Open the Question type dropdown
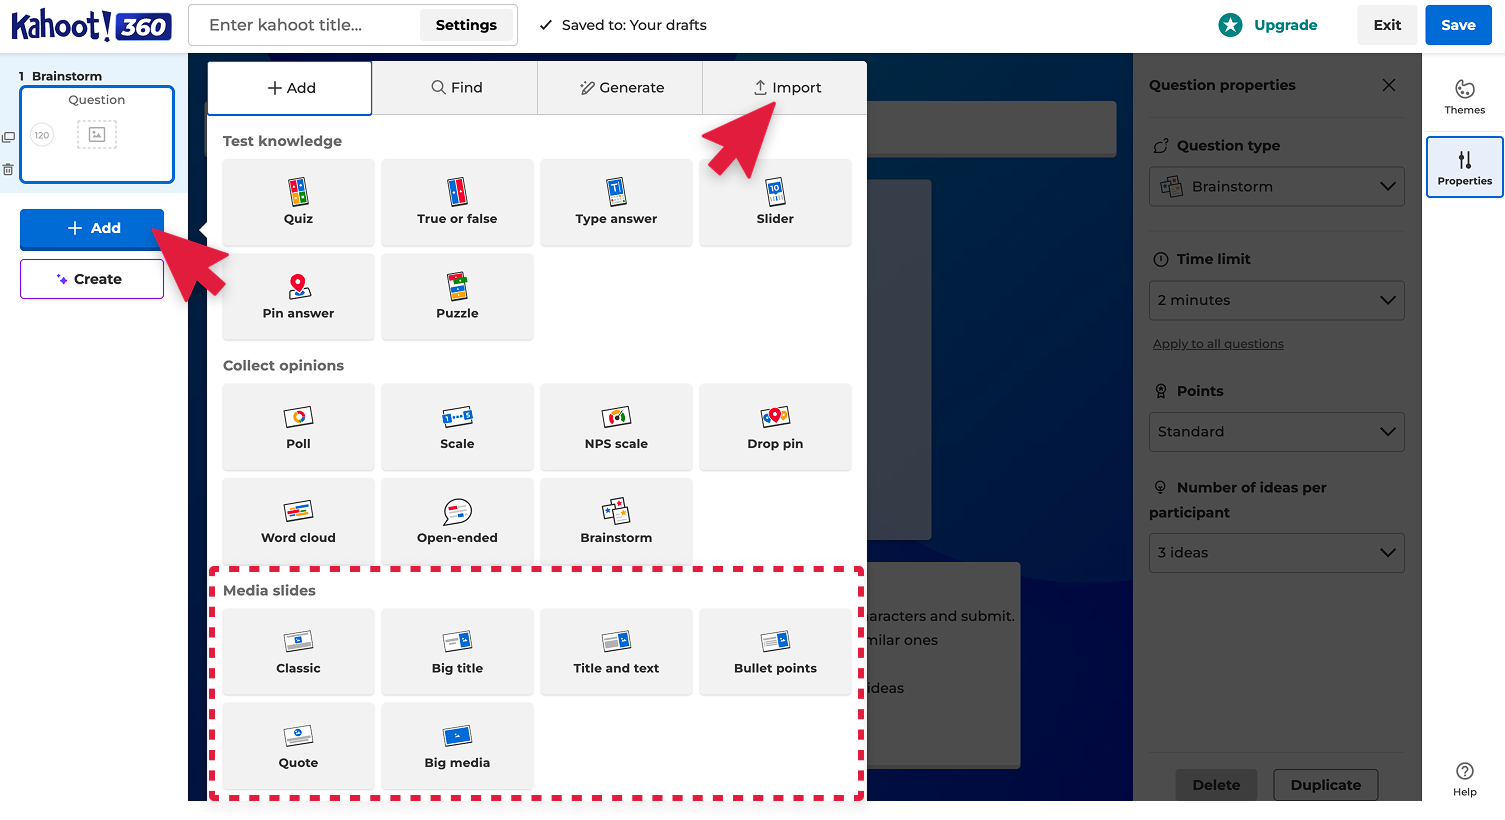1505x820 pixels. coord(1277,186)
